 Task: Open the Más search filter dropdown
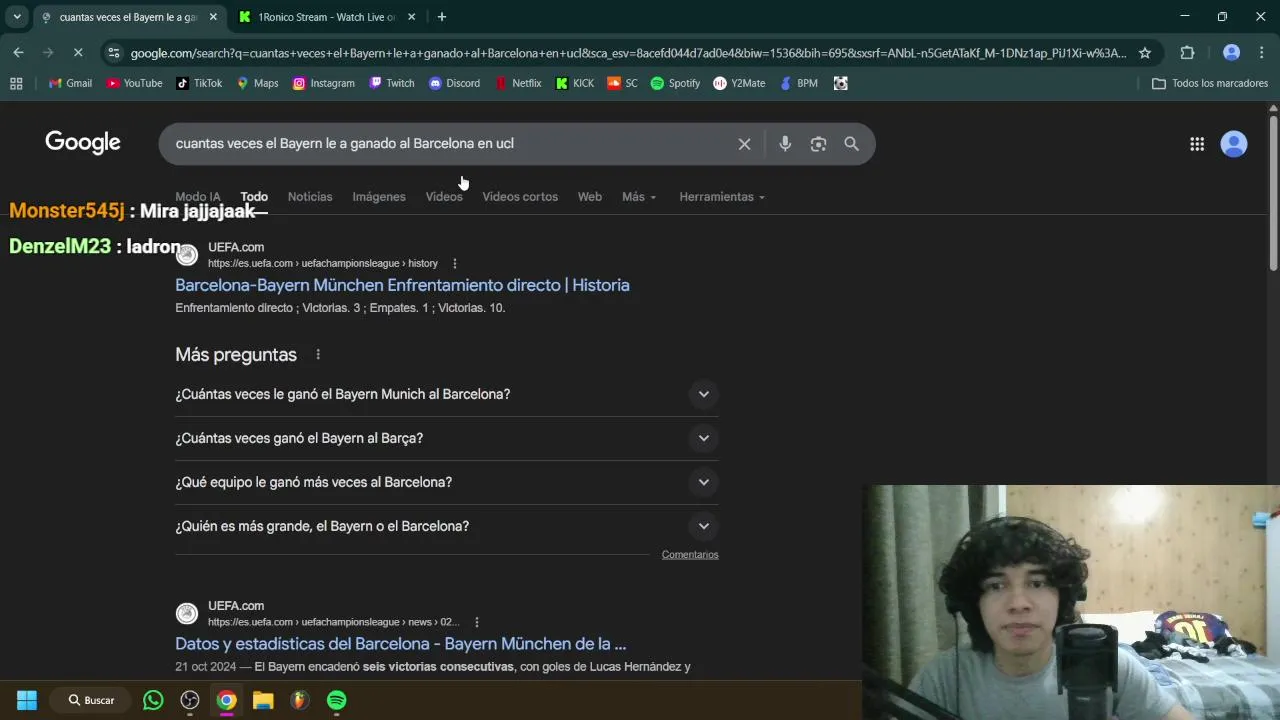point(639,197)
